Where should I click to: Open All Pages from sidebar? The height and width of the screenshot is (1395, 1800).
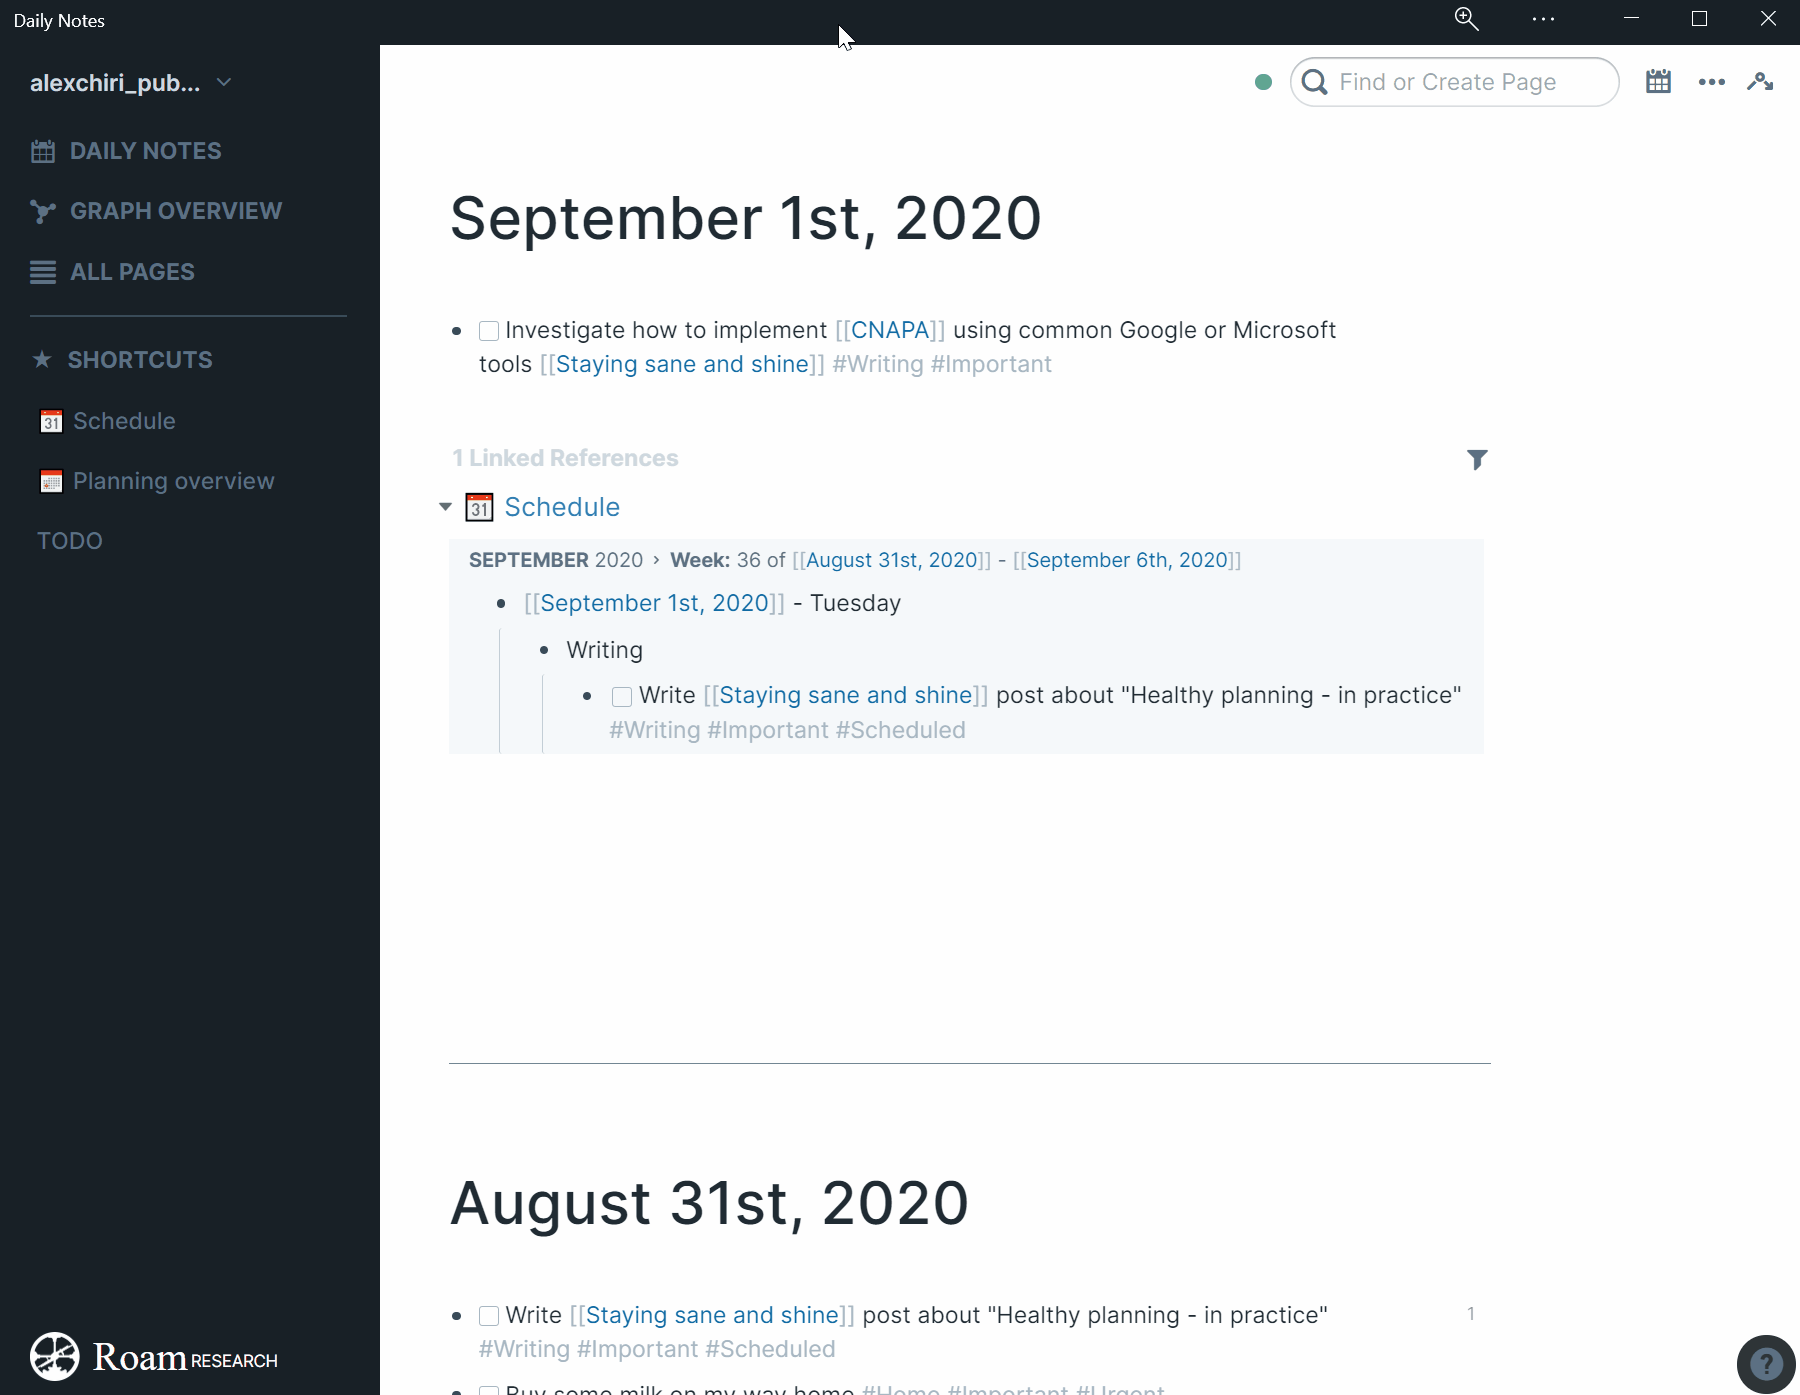[132, 272]
